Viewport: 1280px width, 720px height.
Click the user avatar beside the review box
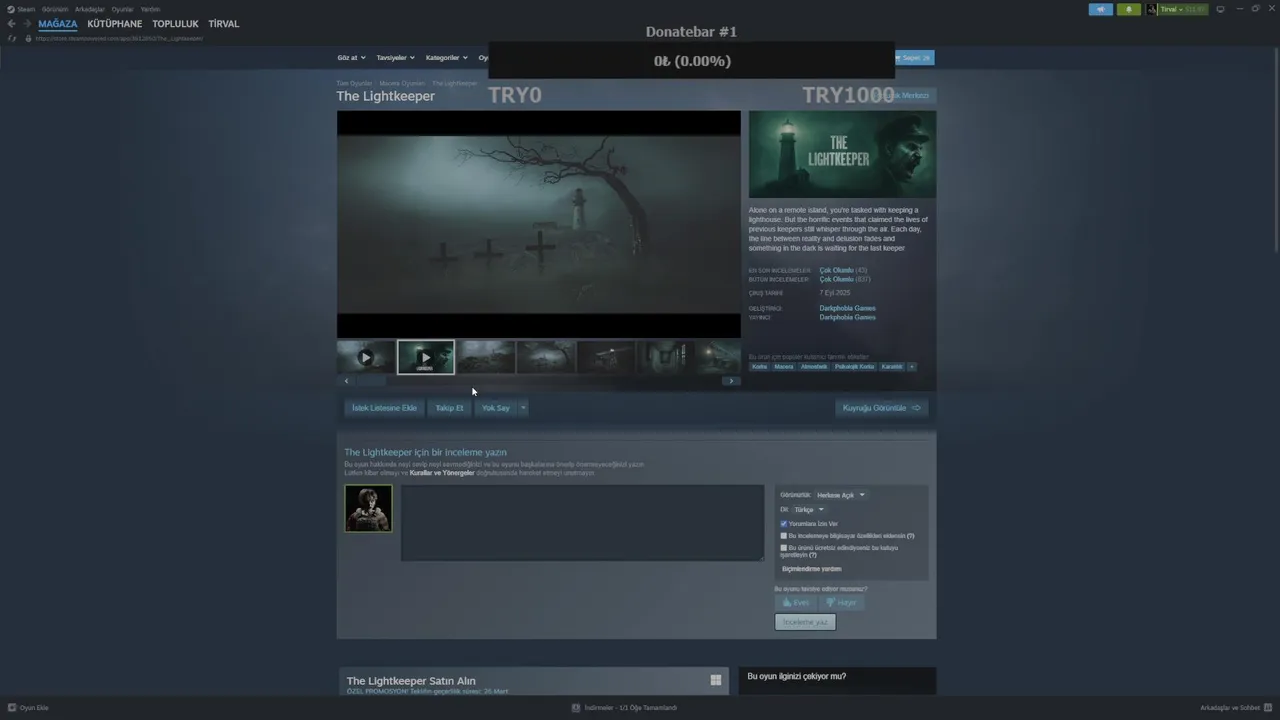click(368, 508)
